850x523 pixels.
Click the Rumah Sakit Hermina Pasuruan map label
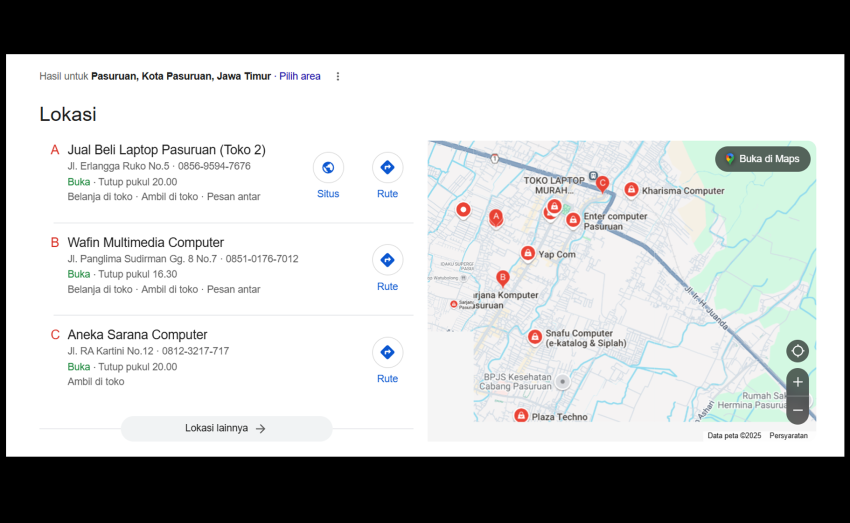pos(751,401)
